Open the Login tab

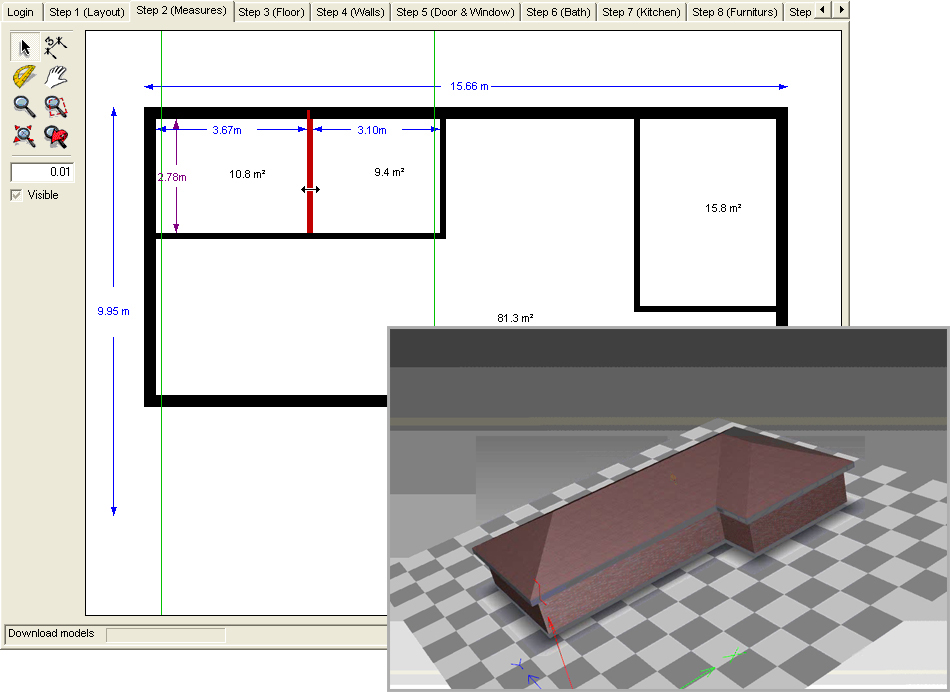coord(21,12)
